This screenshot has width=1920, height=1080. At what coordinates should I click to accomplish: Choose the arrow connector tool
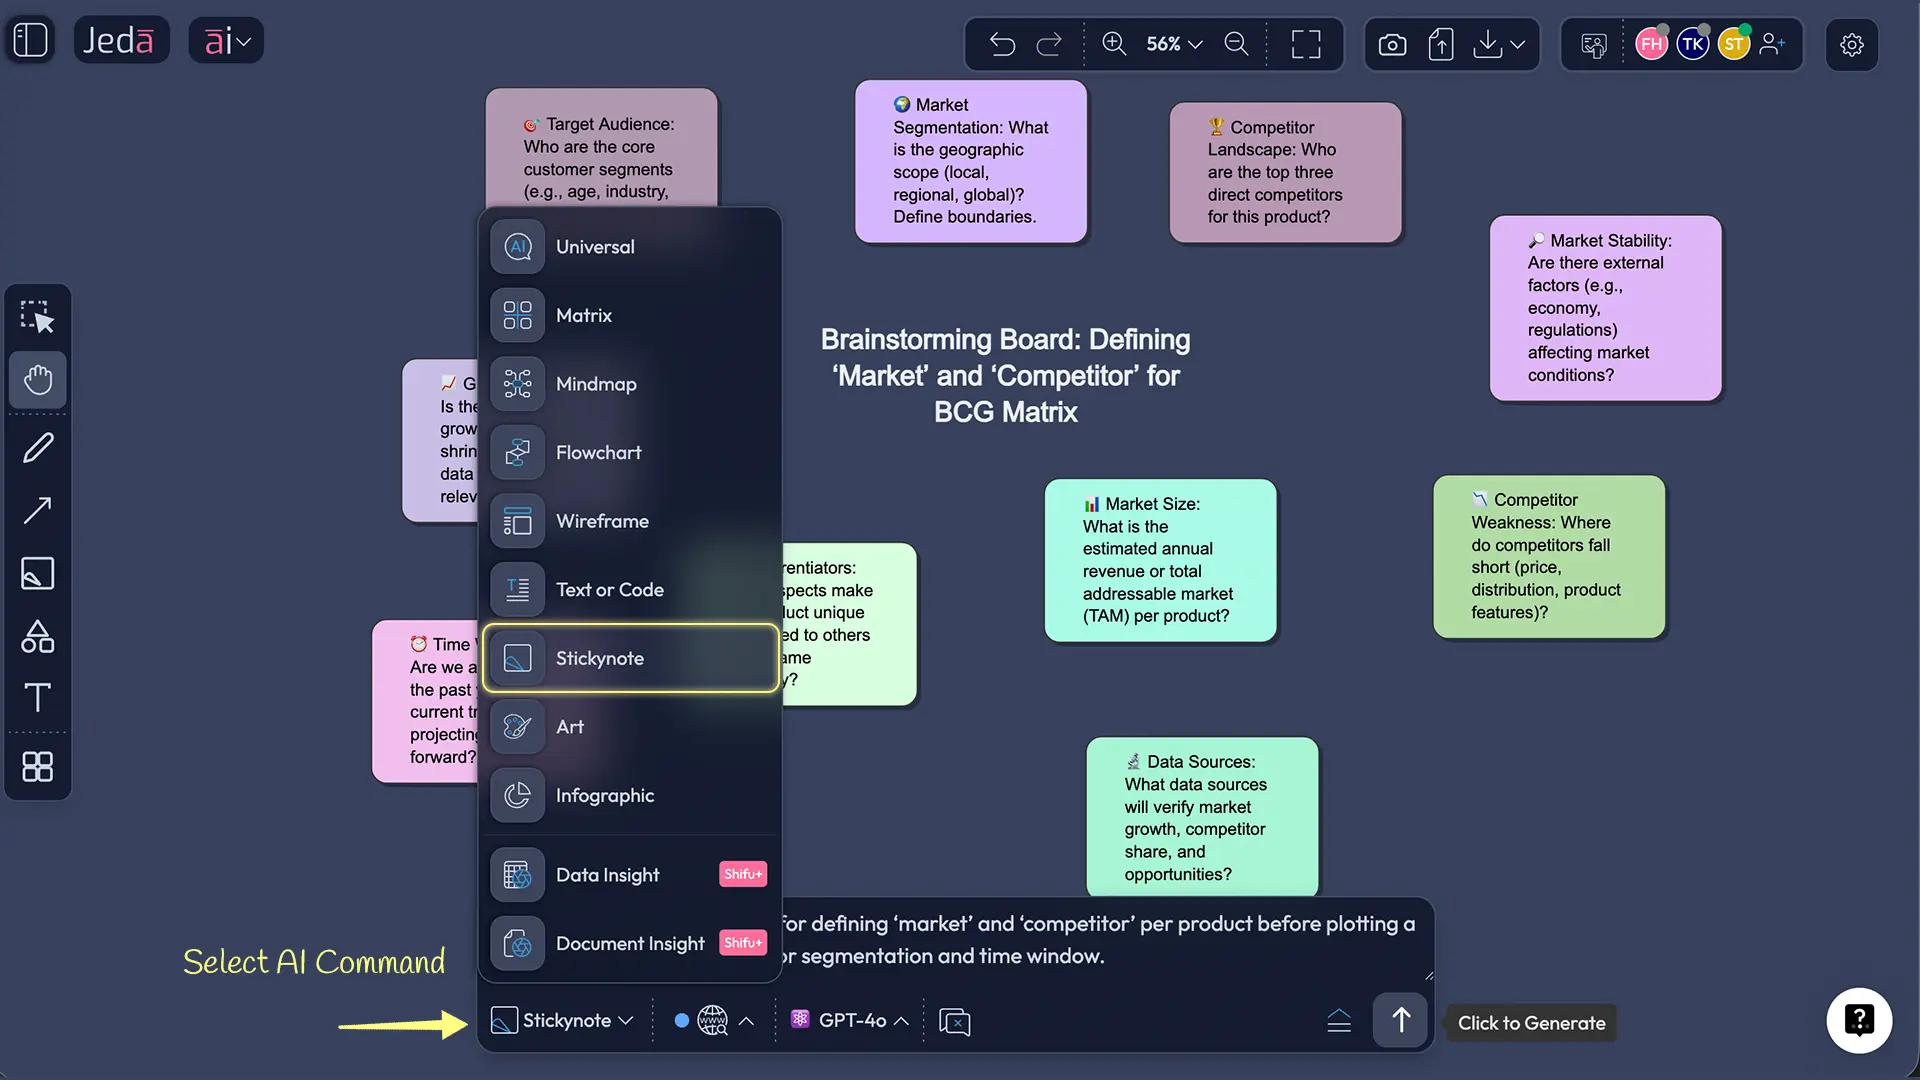click(38, 511)
